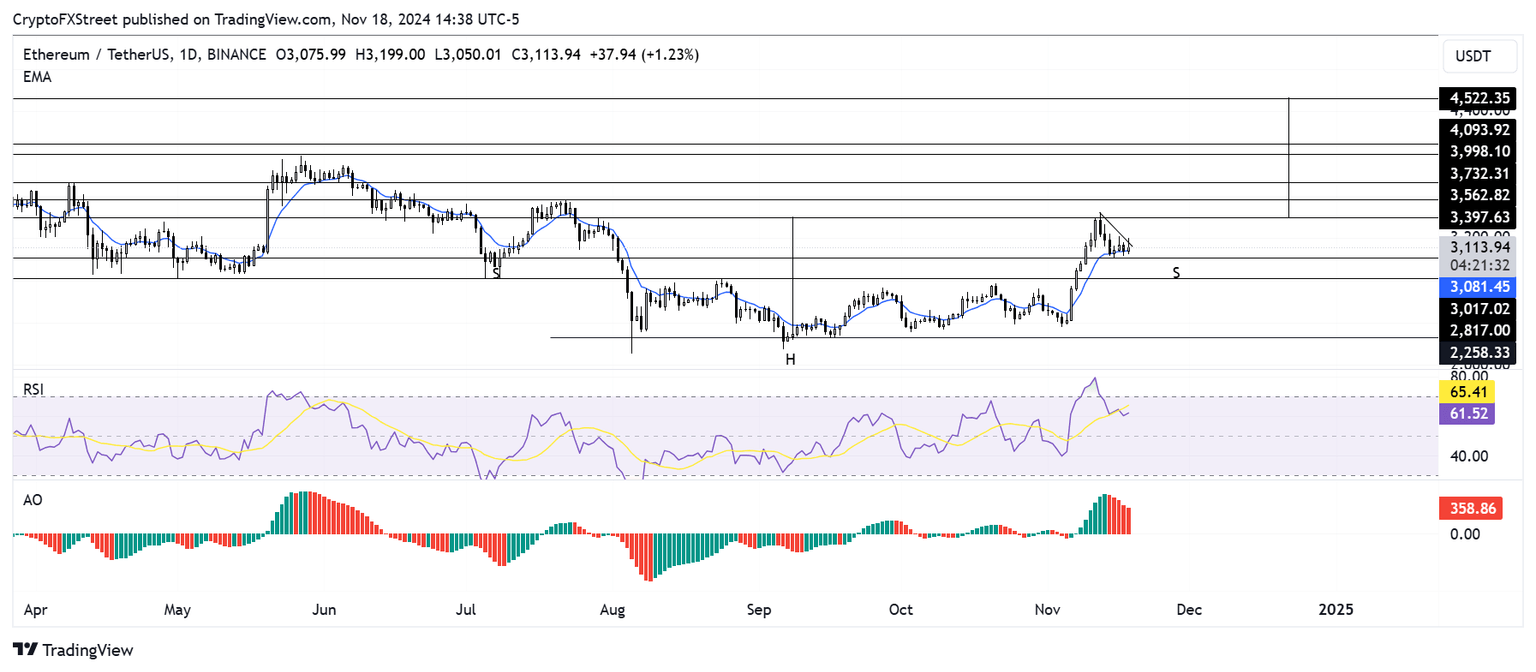Click the close value C3,113.94 in header
The width and height of the screenshot is (1536, 672).
point(547,55)
